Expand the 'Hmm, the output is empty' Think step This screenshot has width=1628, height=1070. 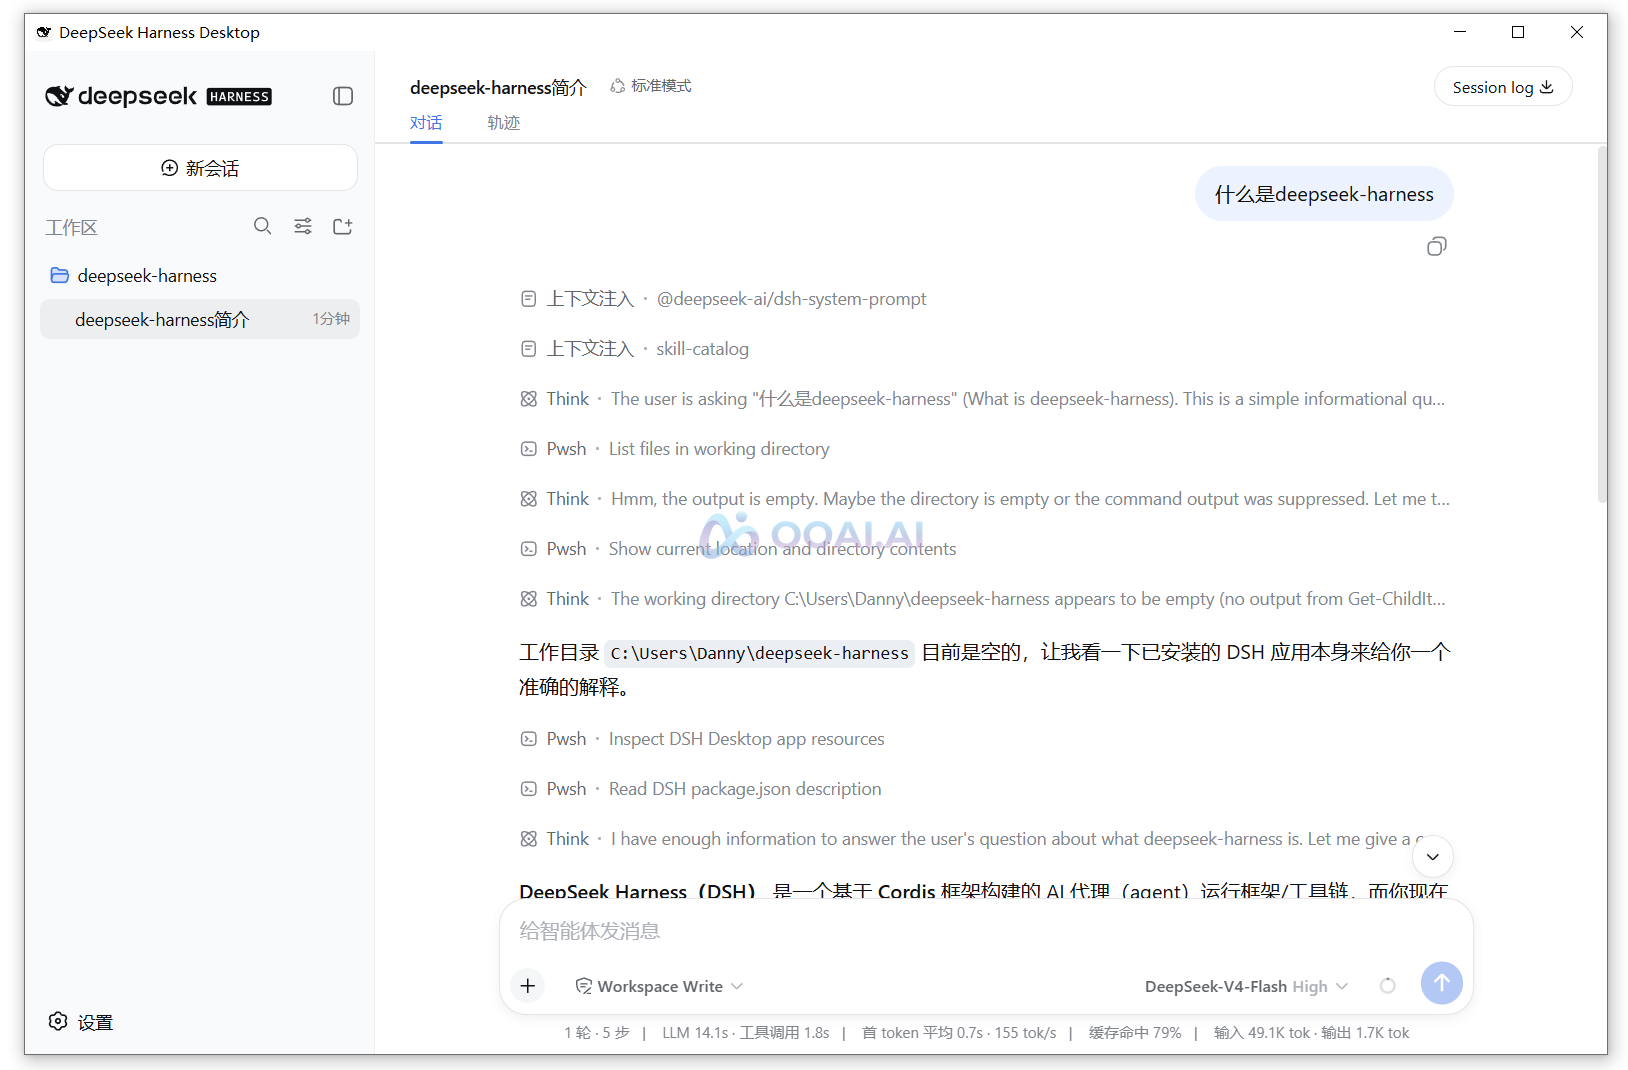point(984,499)
